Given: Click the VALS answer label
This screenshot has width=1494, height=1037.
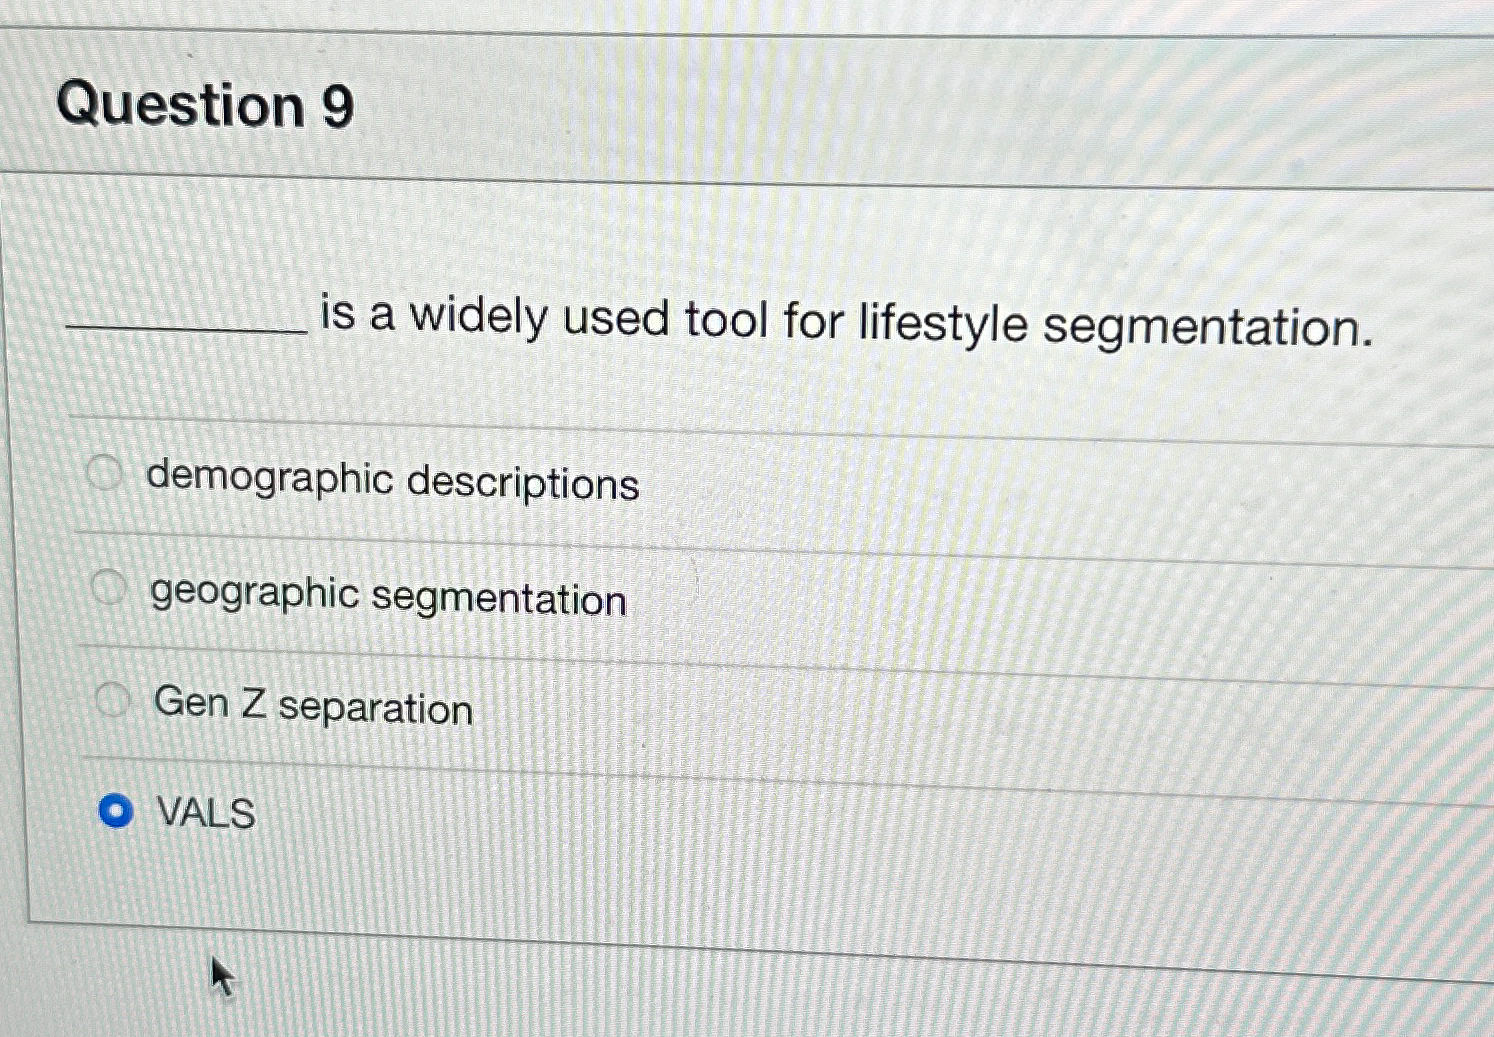Looking at the screenshot, I should pyautogui.click(x=207, y=814).
